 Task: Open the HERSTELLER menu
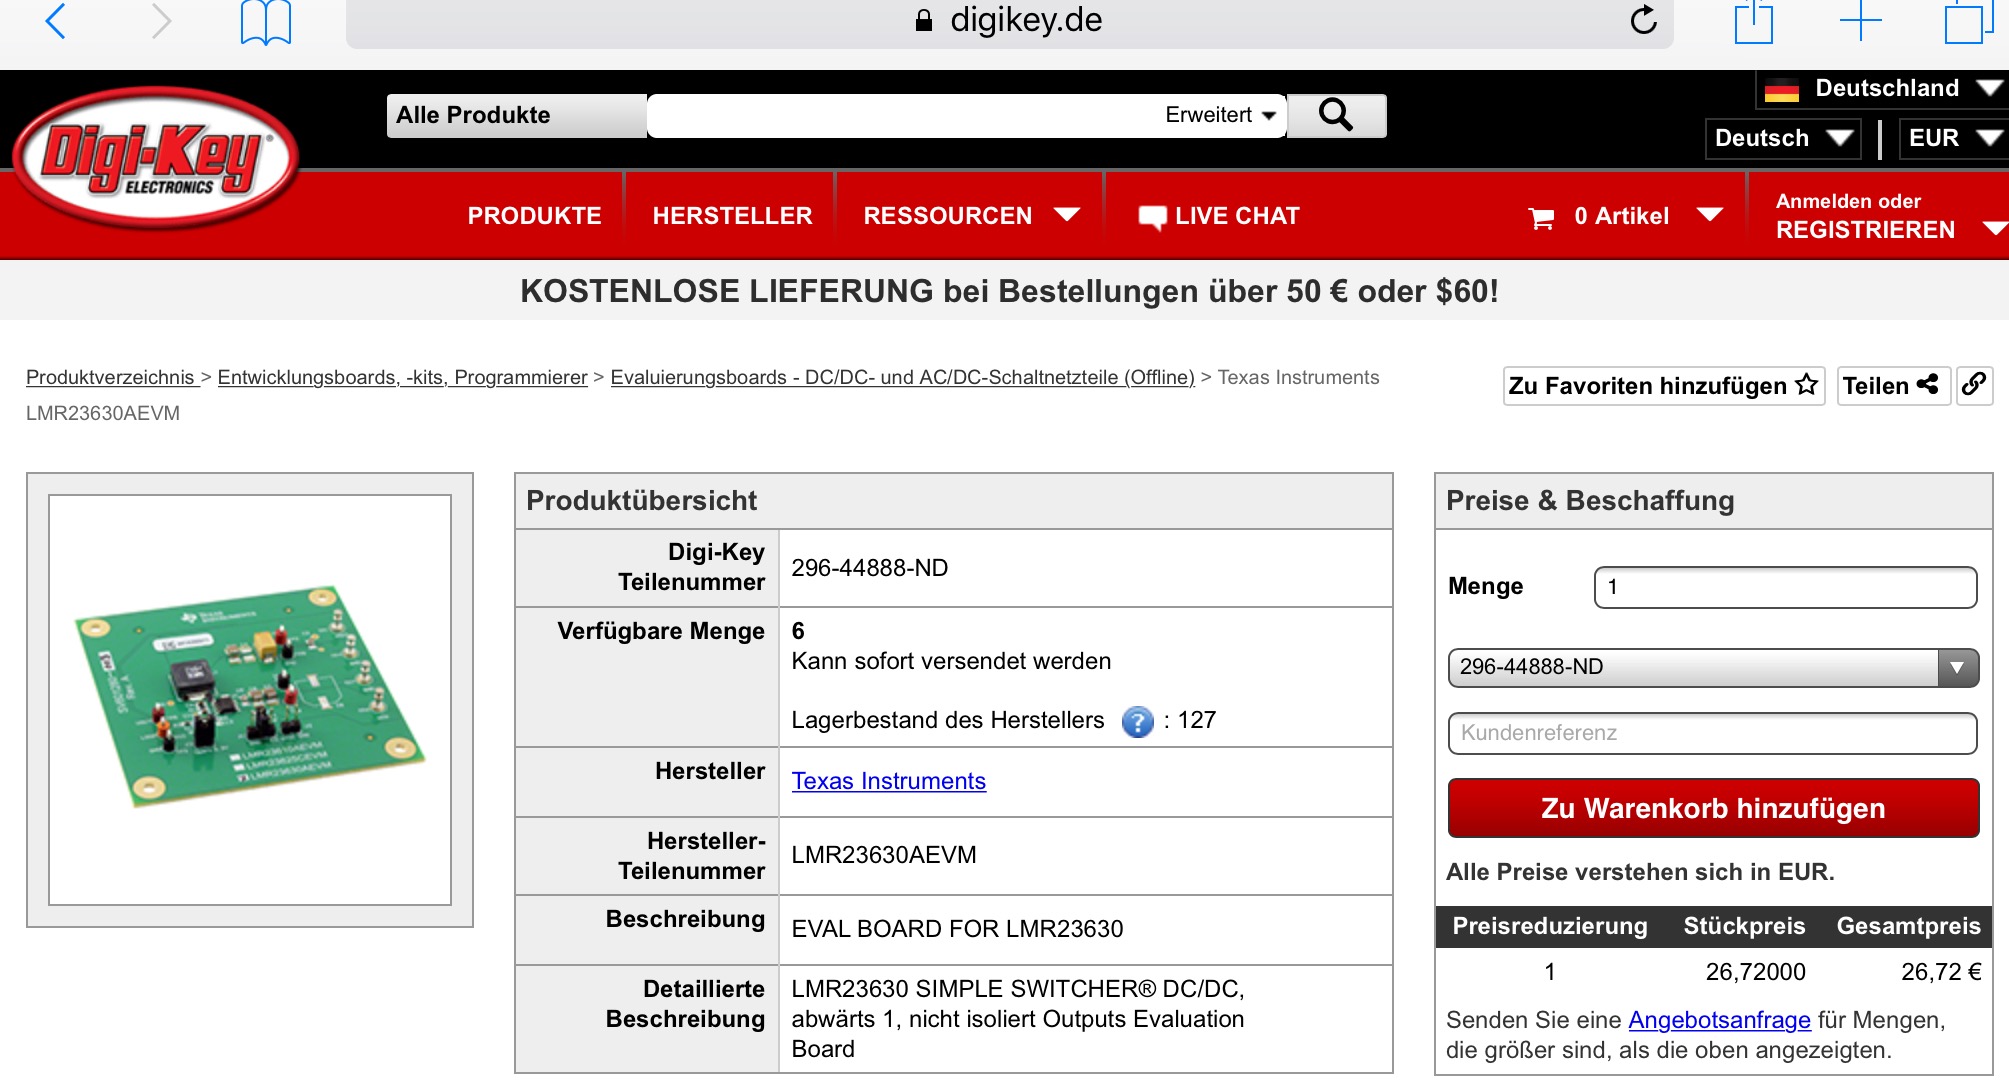(732, 216)
